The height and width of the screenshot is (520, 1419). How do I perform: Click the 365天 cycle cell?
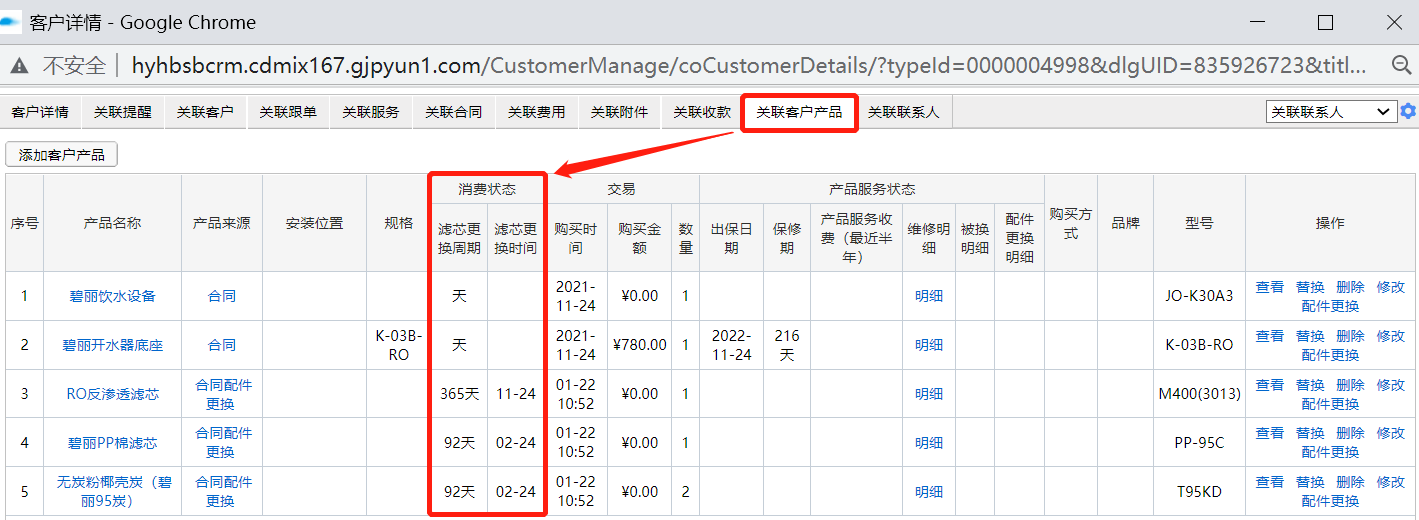click(459, 394)
